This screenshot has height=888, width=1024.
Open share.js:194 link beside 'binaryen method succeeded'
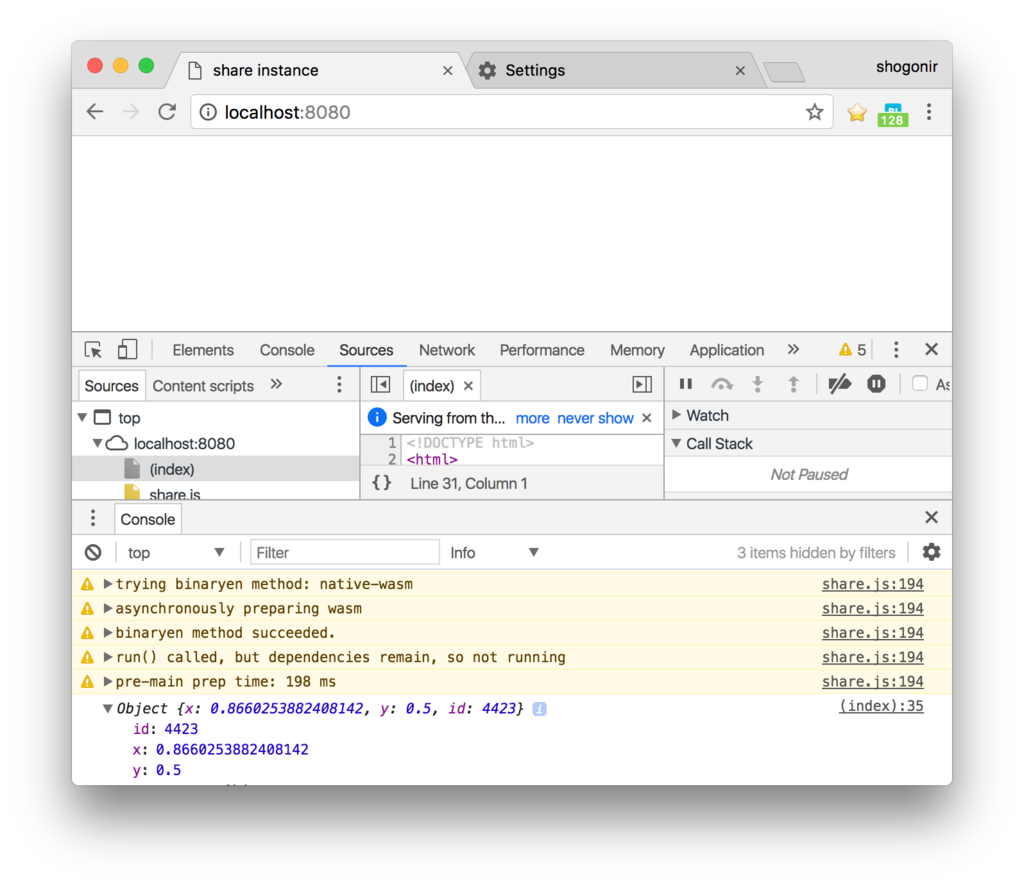872,633
